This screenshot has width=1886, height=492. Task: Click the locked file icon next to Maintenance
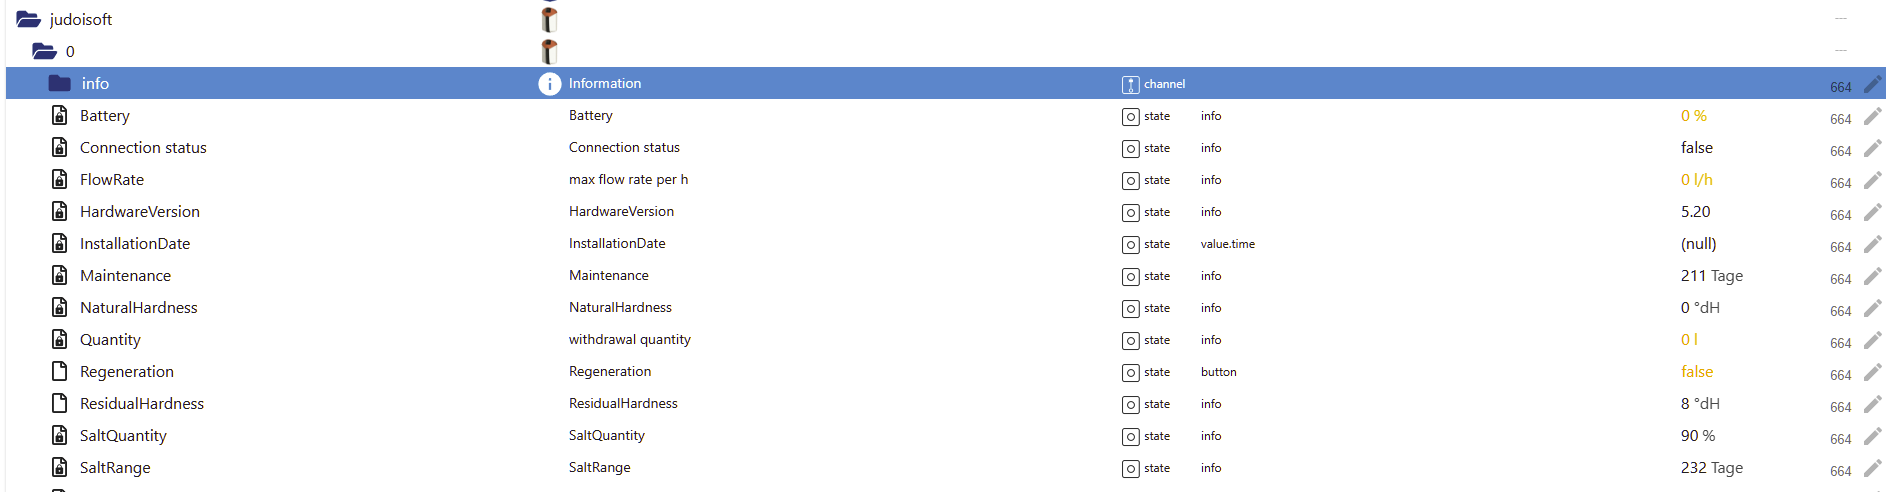60,275
